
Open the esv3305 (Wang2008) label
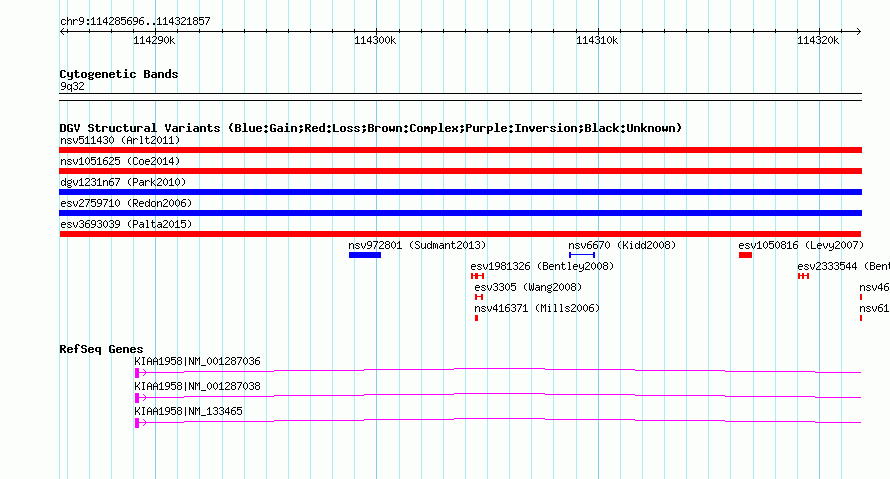point(528,287)
